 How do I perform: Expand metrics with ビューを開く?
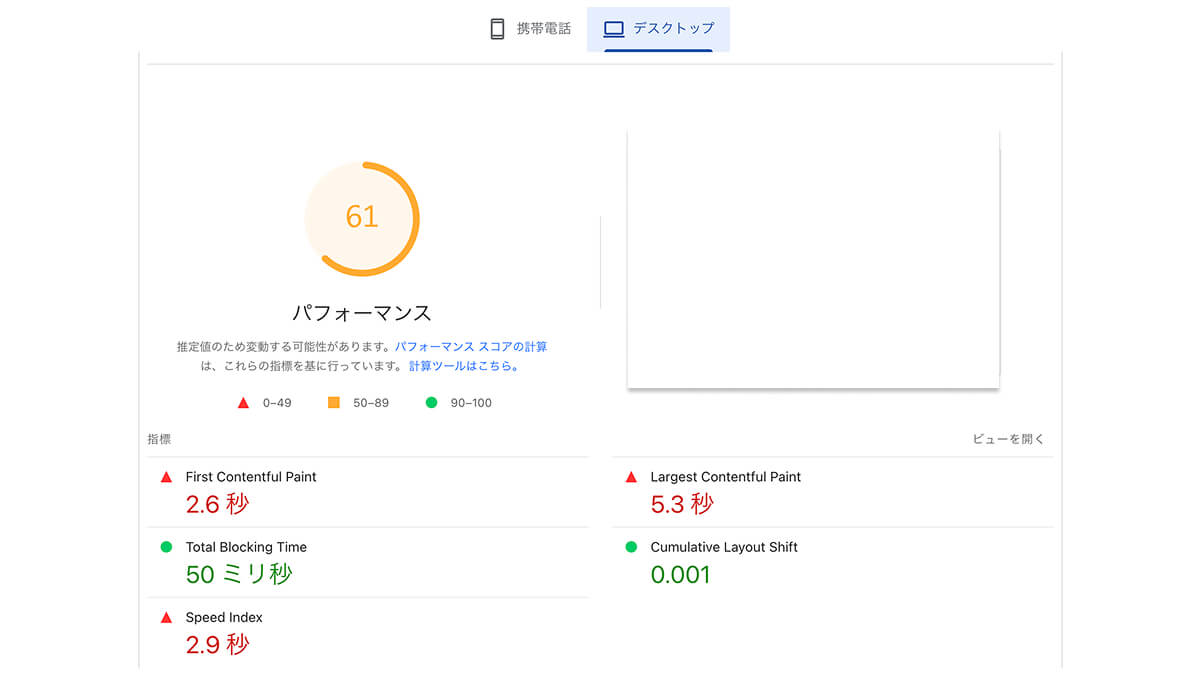tap(1008, 439)
